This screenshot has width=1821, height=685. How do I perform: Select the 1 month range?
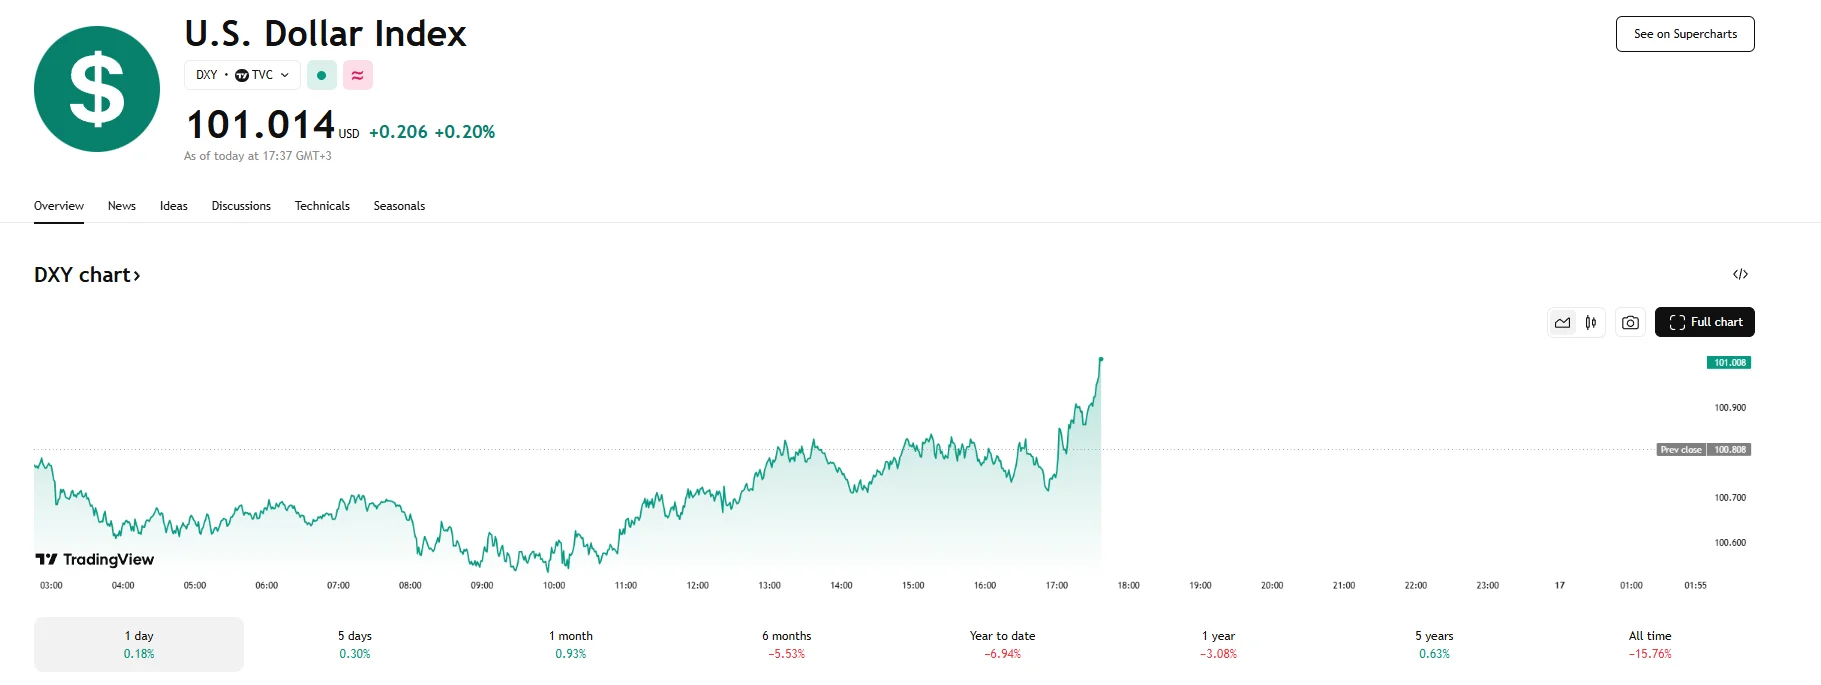[x=570, y=644]
